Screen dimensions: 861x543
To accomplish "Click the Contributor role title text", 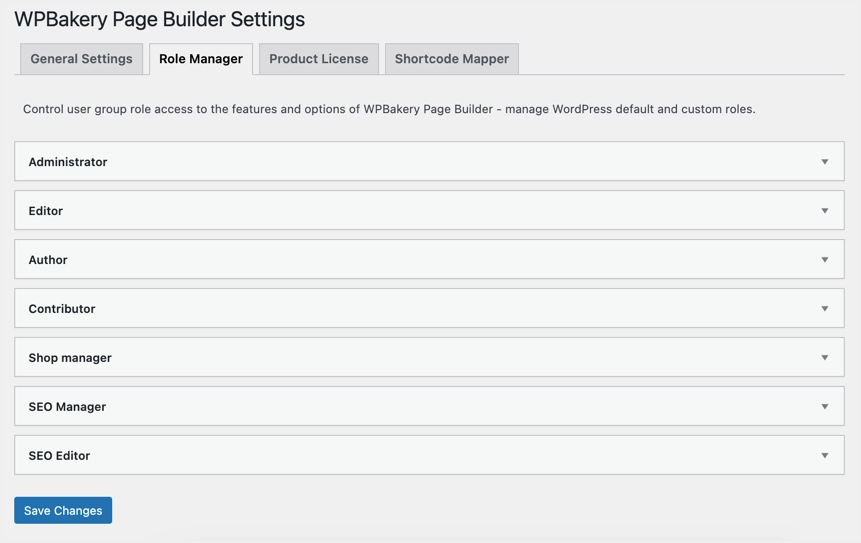I will click(x=62, y=309).
